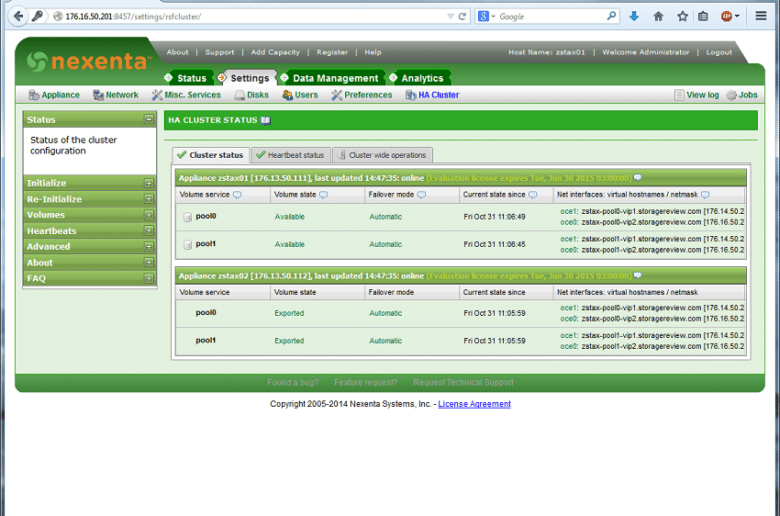Viewport: 780px width, 516px height.
Task: Expand the FAQ sidebar panel
Action: pos(148,278)
